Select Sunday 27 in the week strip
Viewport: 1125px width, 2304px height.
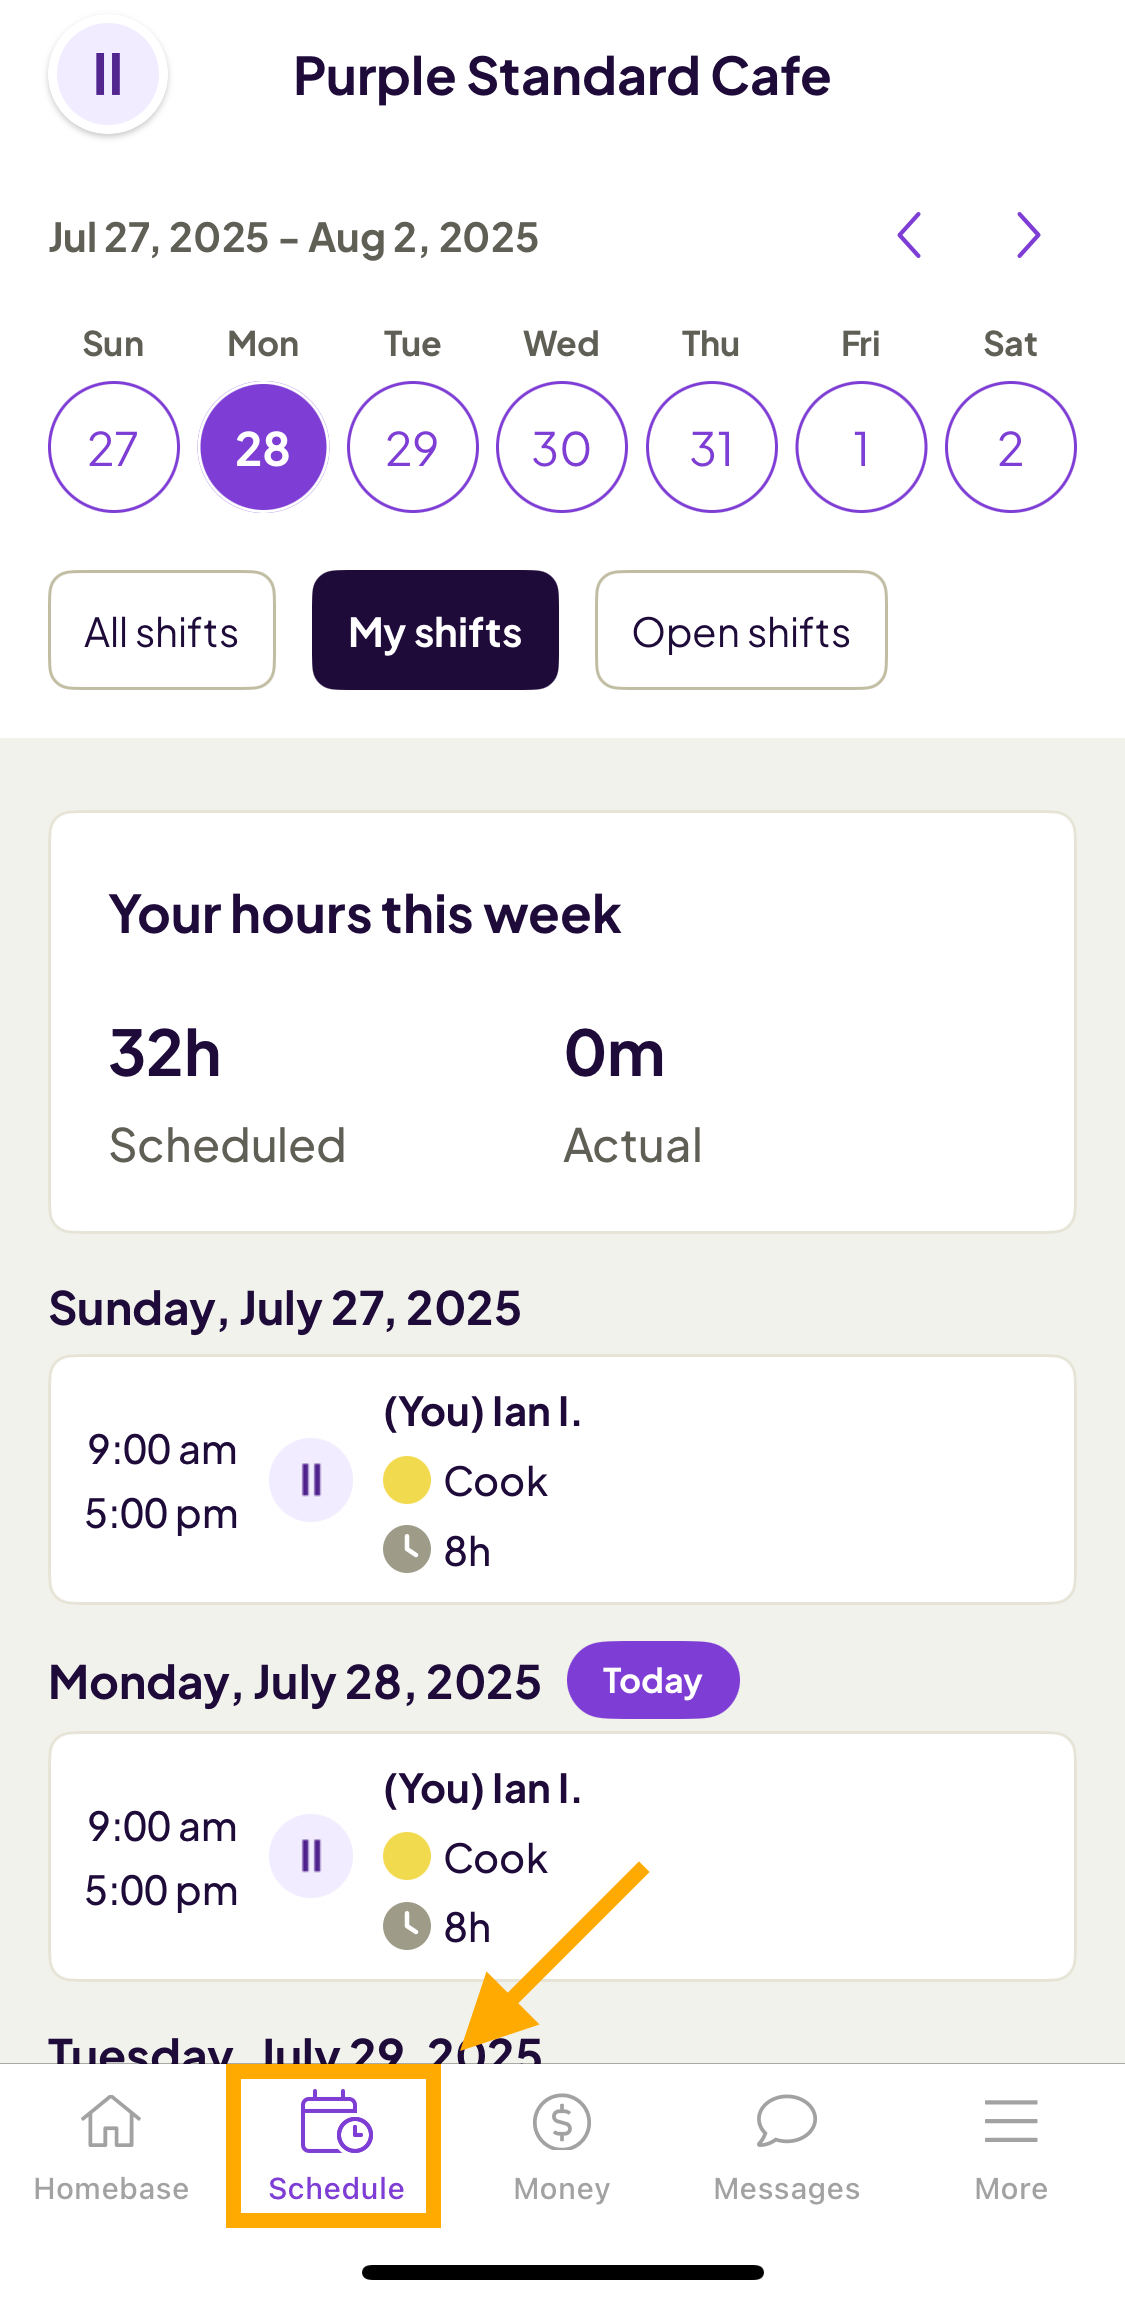(114, 447)
